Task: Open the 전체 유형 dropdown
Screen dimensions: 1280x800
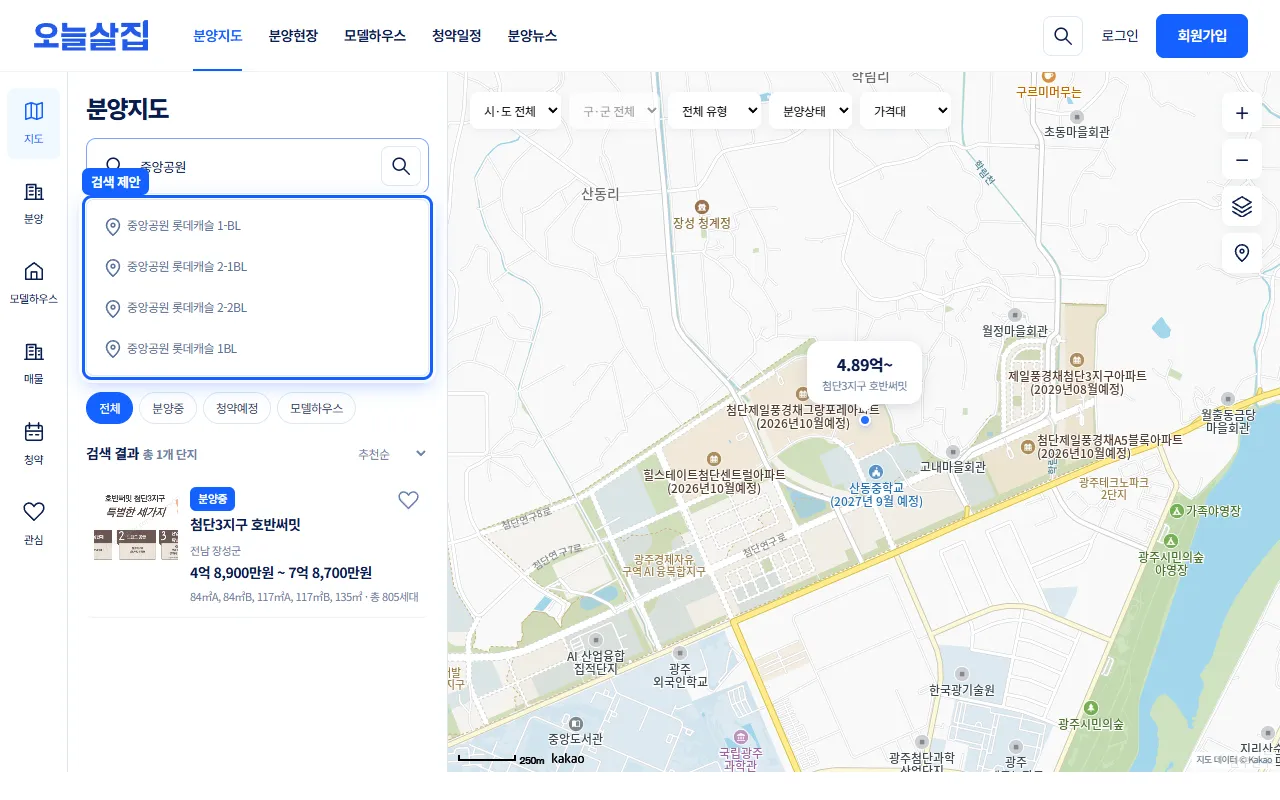Action: pyautogui.click(x=714, y=111)
